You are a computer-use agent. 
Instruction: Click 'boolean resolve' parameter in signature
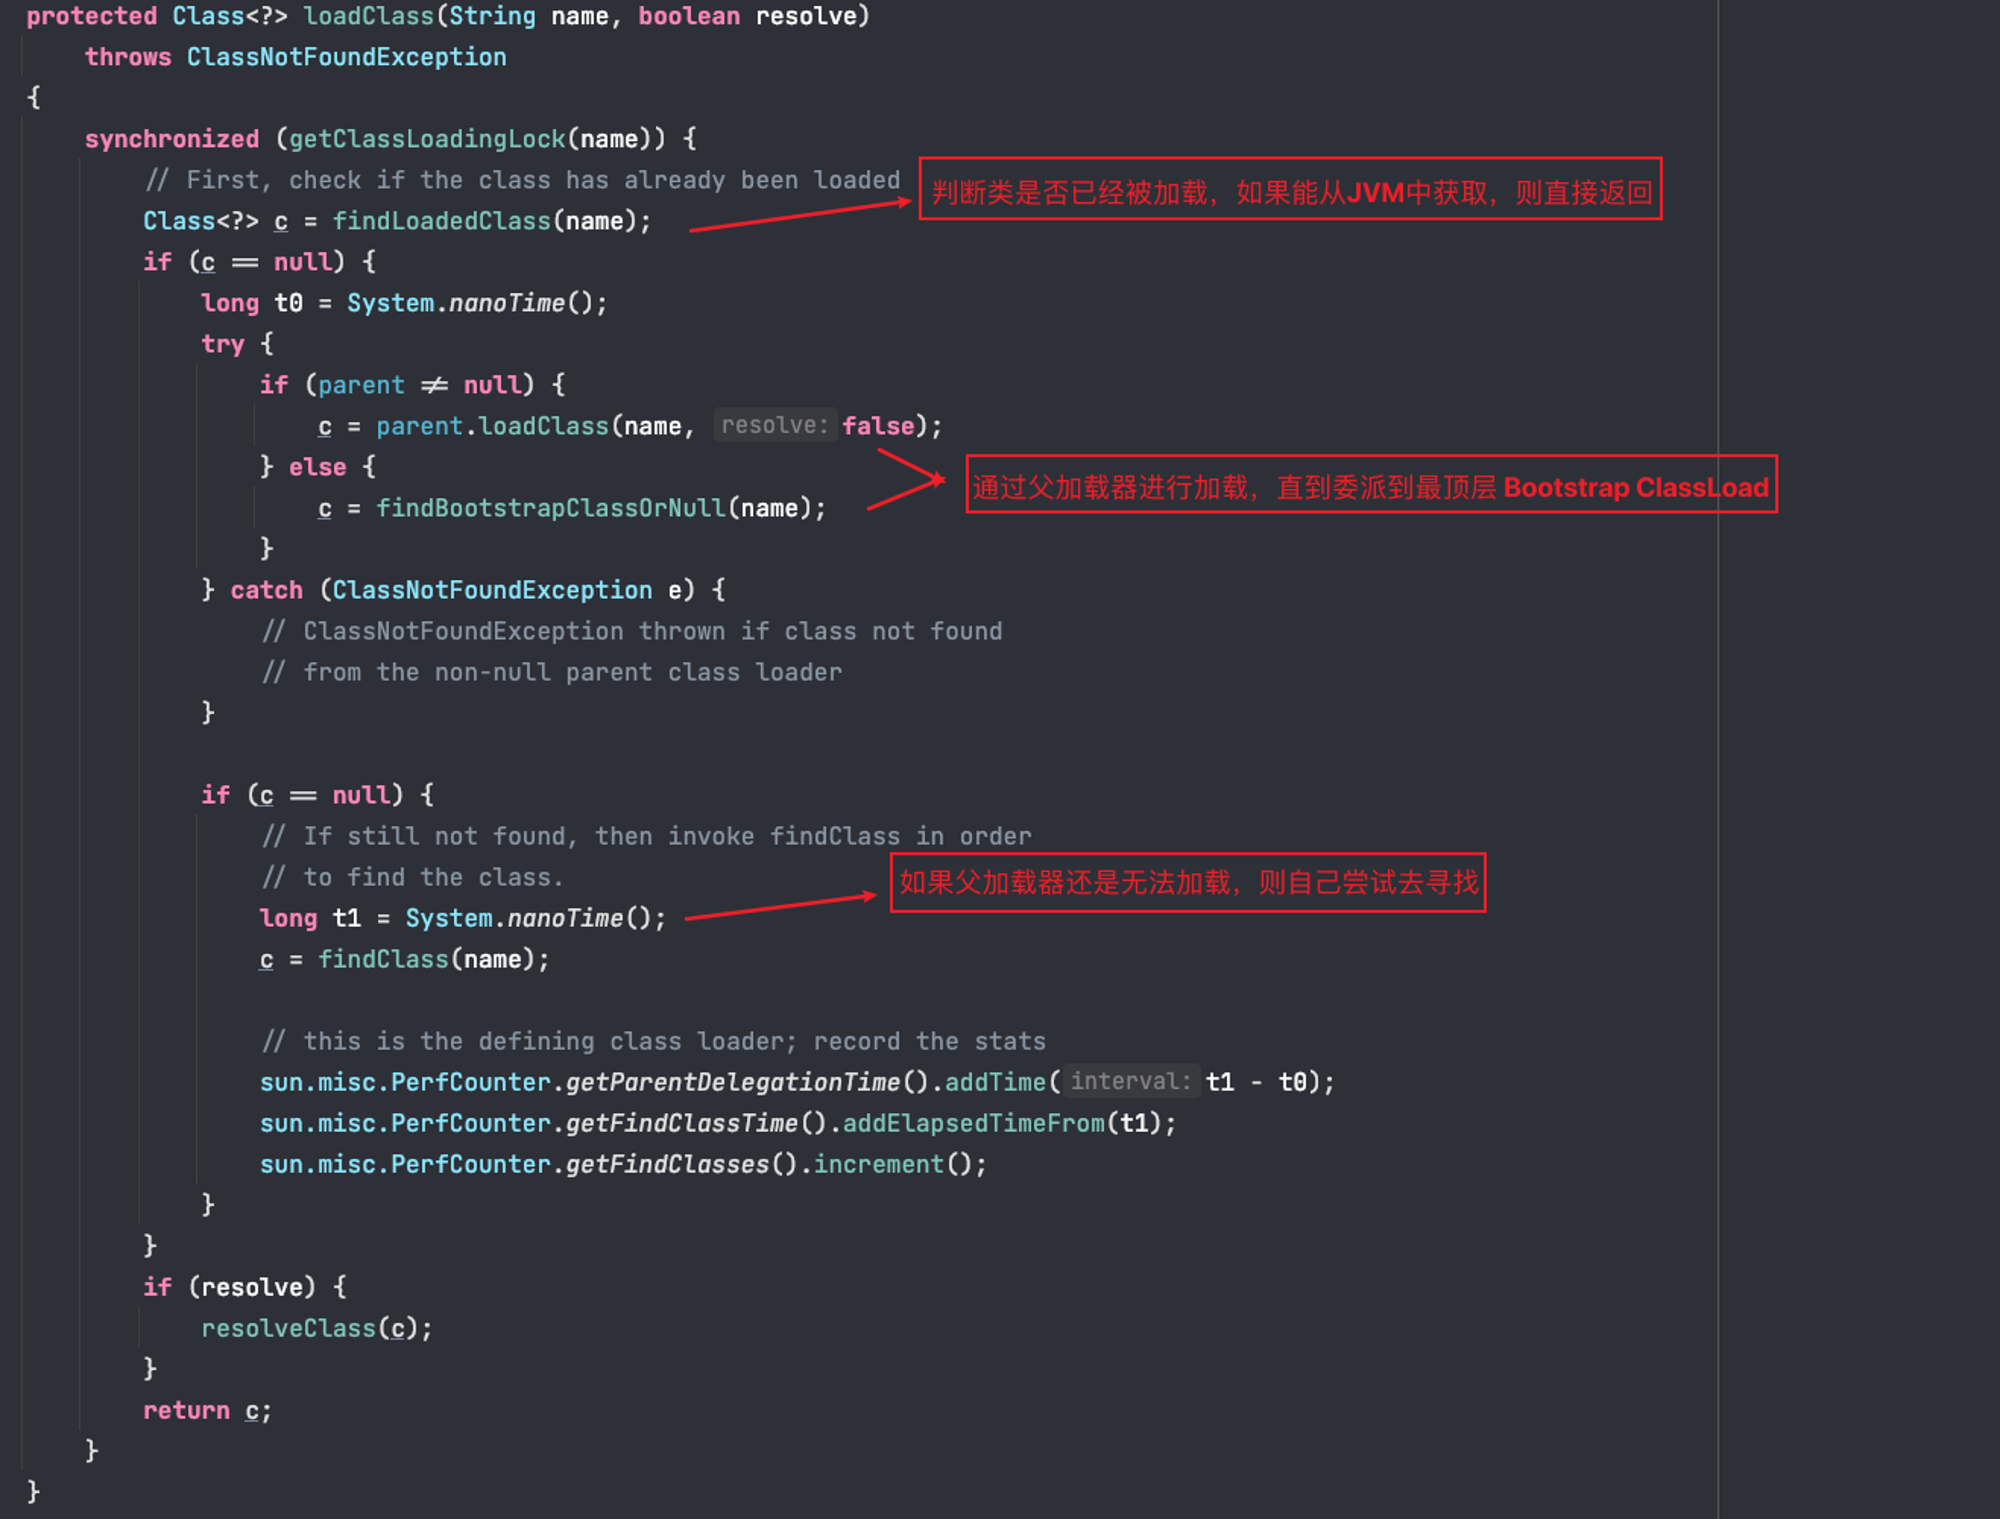pos(748,17)
